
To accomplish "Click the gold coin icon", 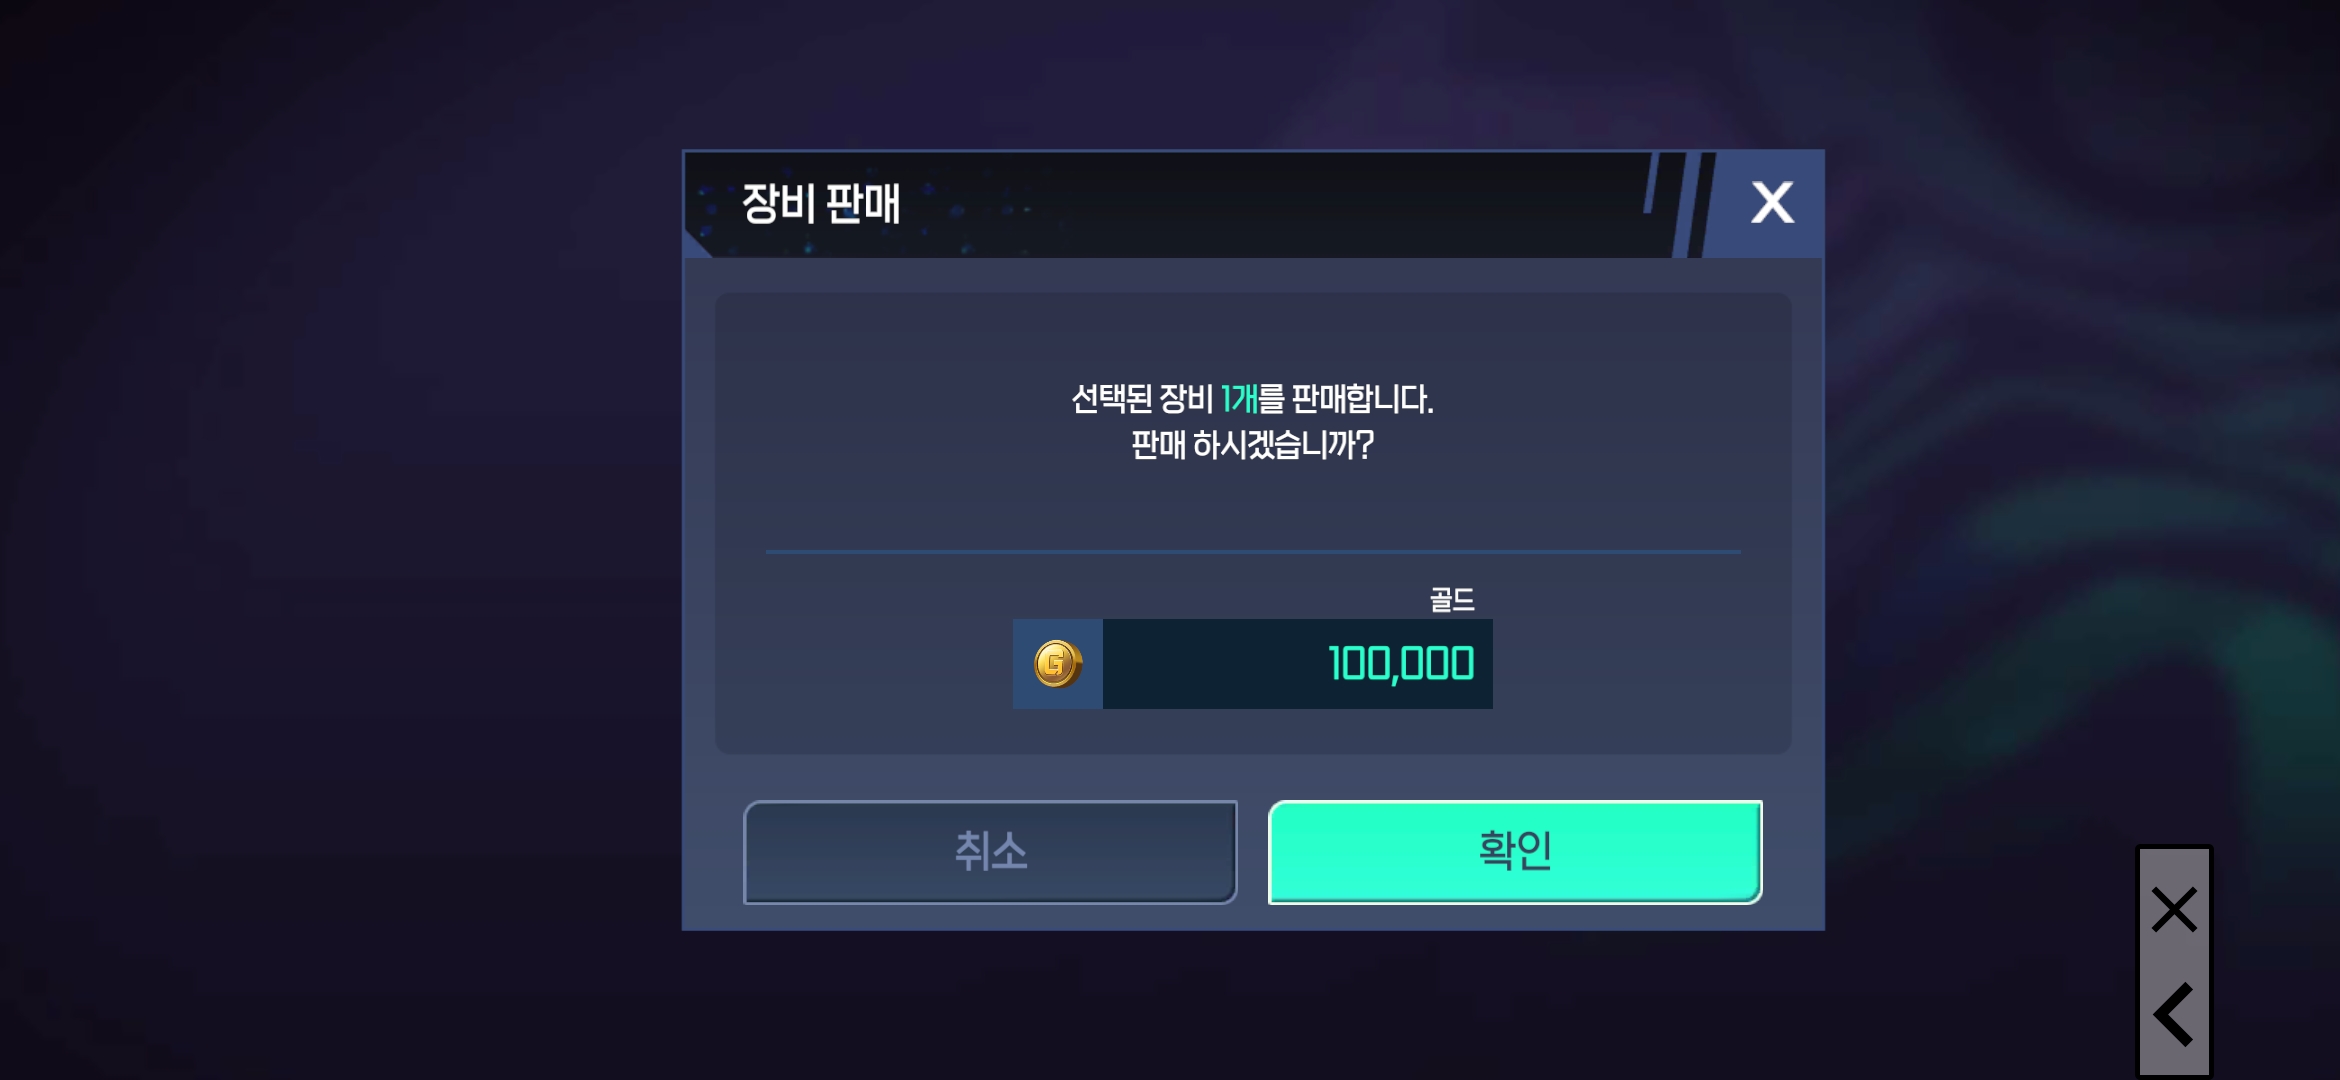I will click(1057, 664).
